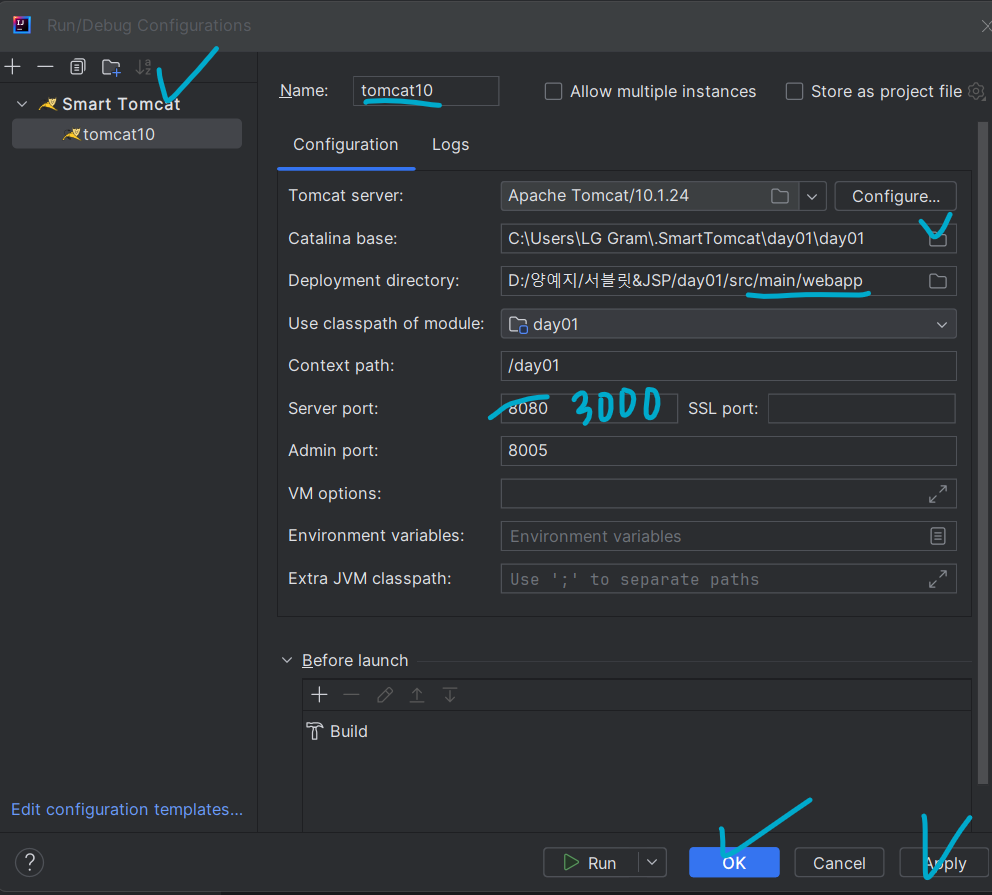Click the IntelliJ IDEA logo icon
Image resolution: width=992 pixels, height=895 pixels.
tap(22, 25)
